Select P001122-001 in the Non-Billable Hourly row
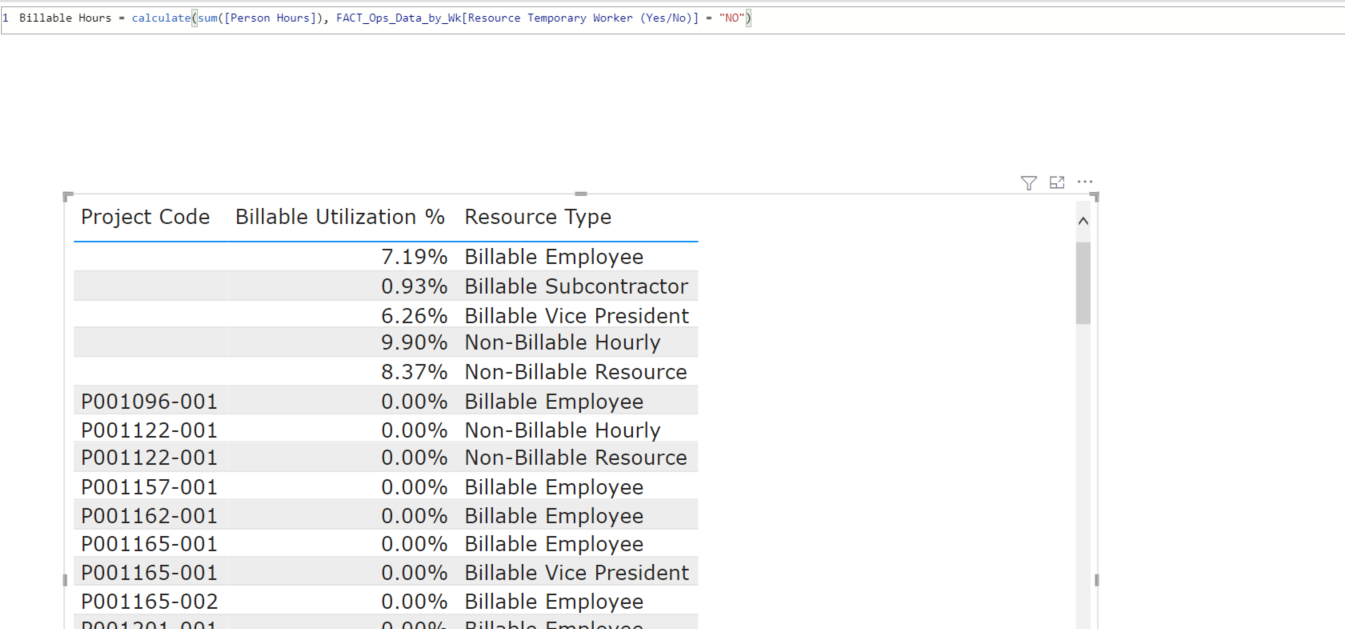The image size is (1345, 629). tap(149, 430)
